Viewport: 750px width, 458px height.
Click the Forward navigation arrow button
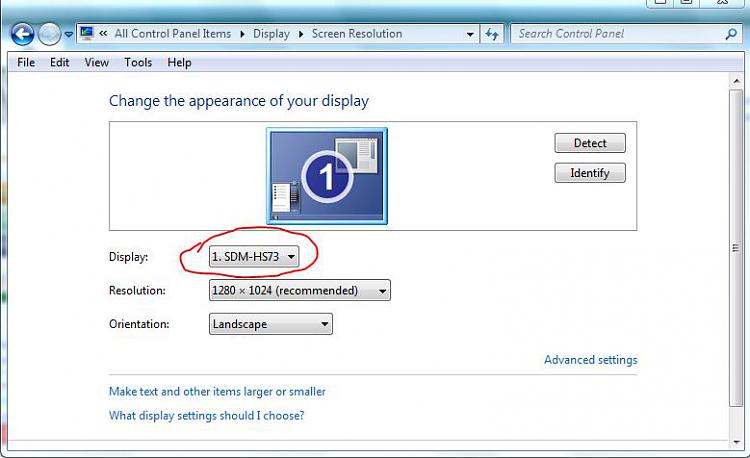(49, 34)
